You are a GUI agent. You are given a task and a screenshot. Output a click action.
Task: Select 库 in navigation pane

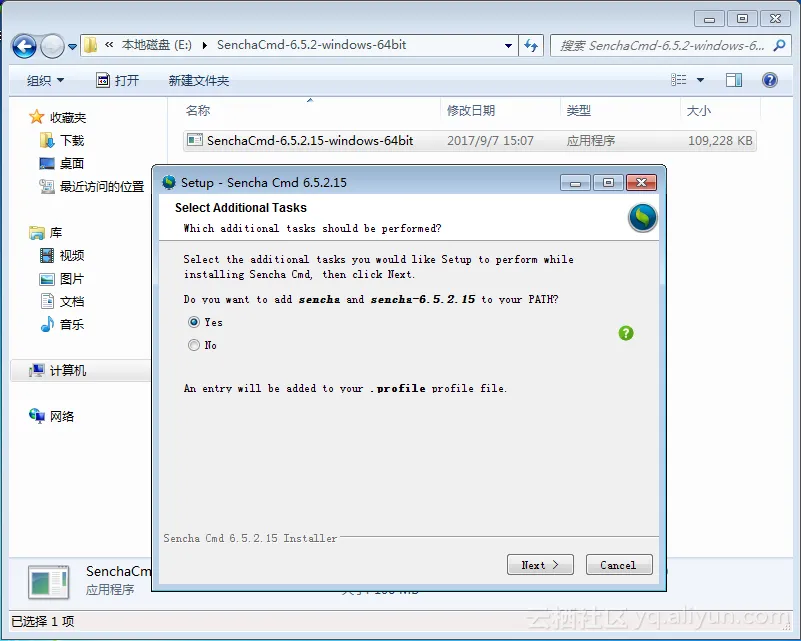[46, 233]
